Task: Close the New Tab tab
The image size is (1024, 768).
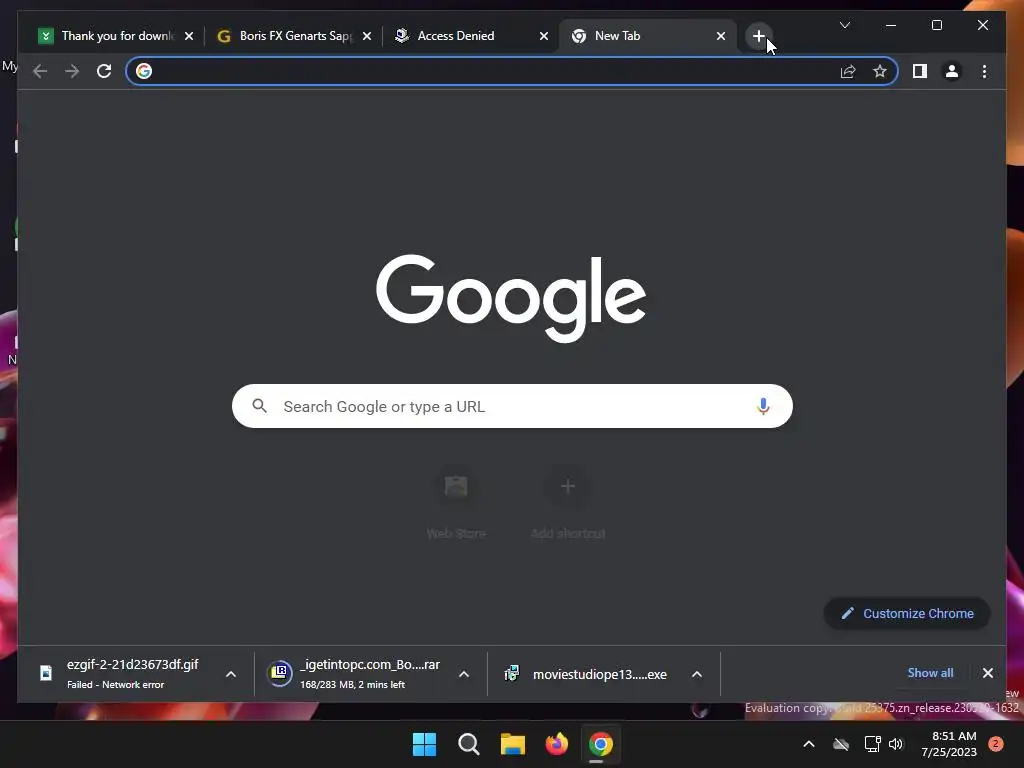Action: [x=720, y=36]
